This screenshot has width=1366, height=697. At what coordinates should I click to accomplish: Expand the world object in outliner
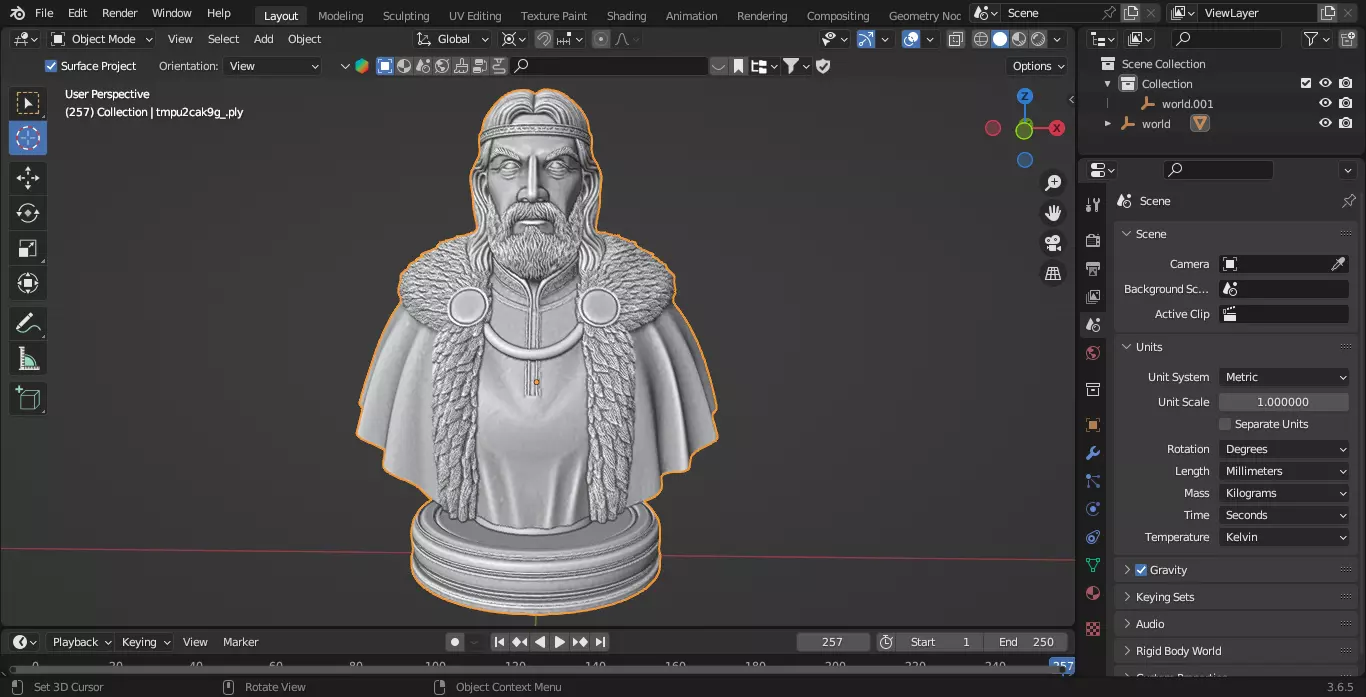coord(1107,124)
